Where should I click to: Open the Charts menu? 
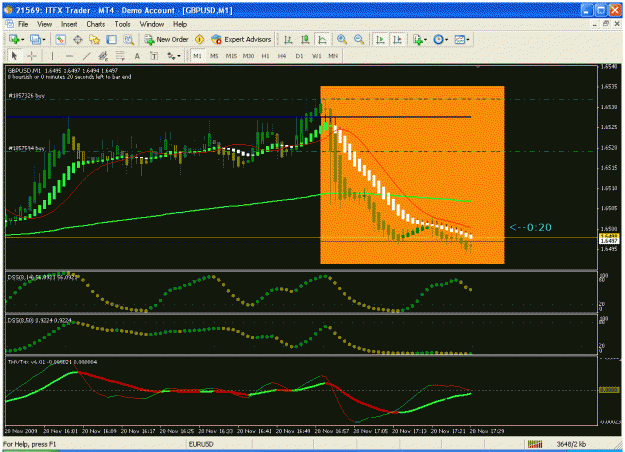pos(96,24)
